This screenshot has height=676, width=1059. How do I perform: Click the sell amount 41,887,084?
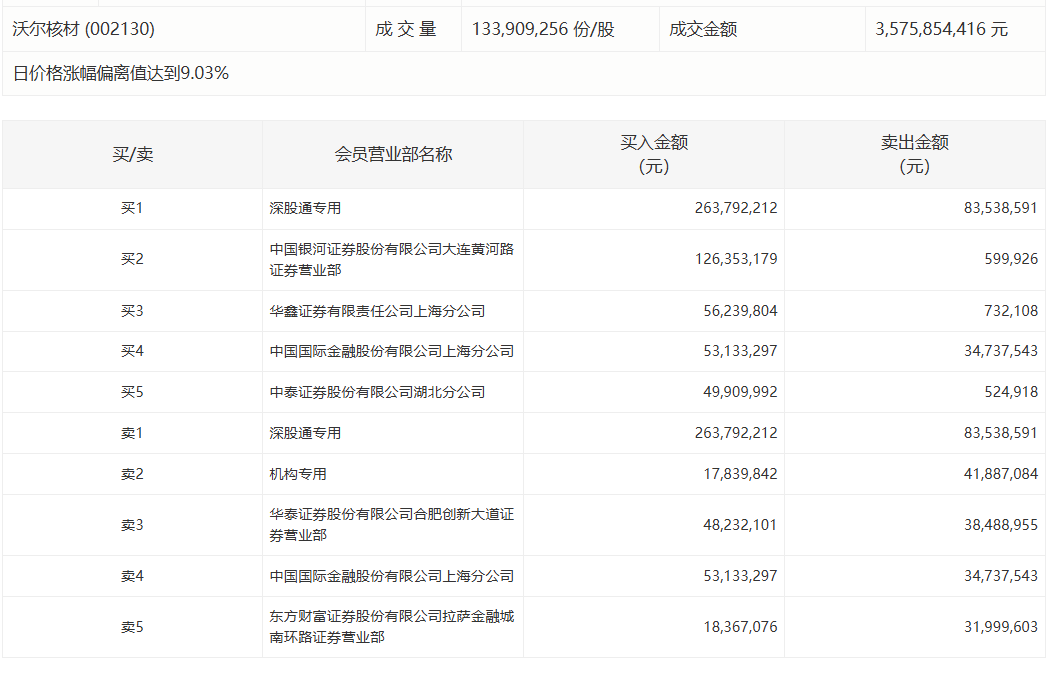tap(996, 474)
